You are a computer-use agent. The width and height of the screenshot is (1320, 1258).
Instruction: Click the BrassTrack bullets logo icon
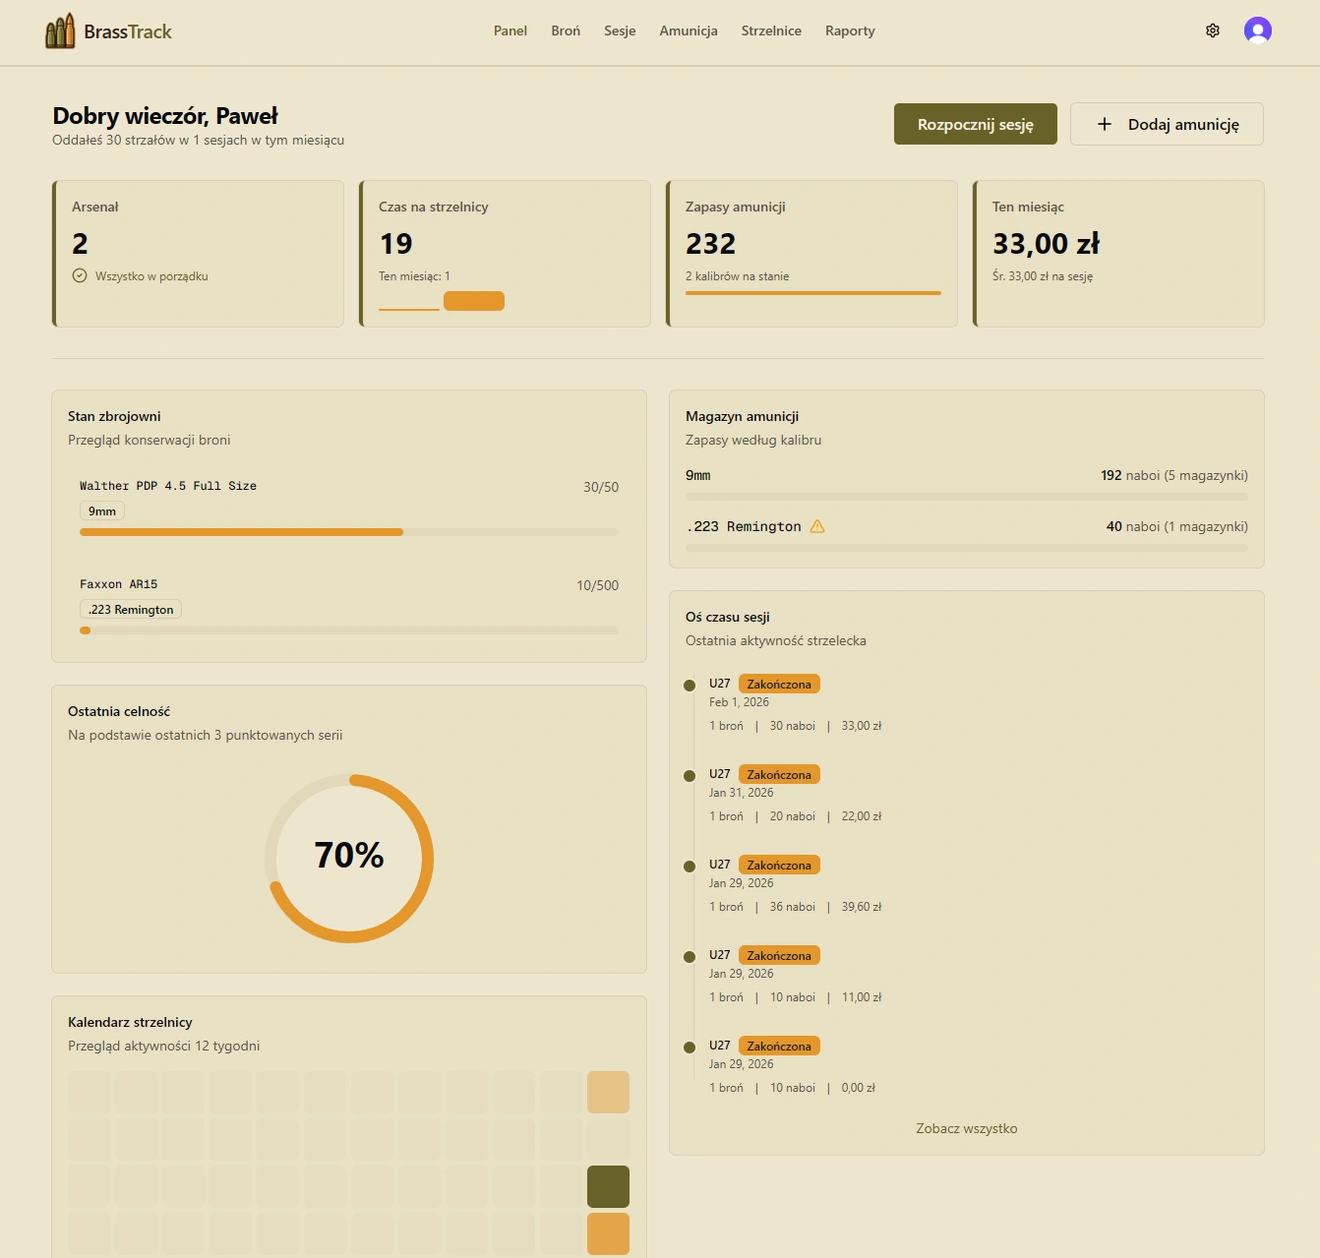coord(60,32)
